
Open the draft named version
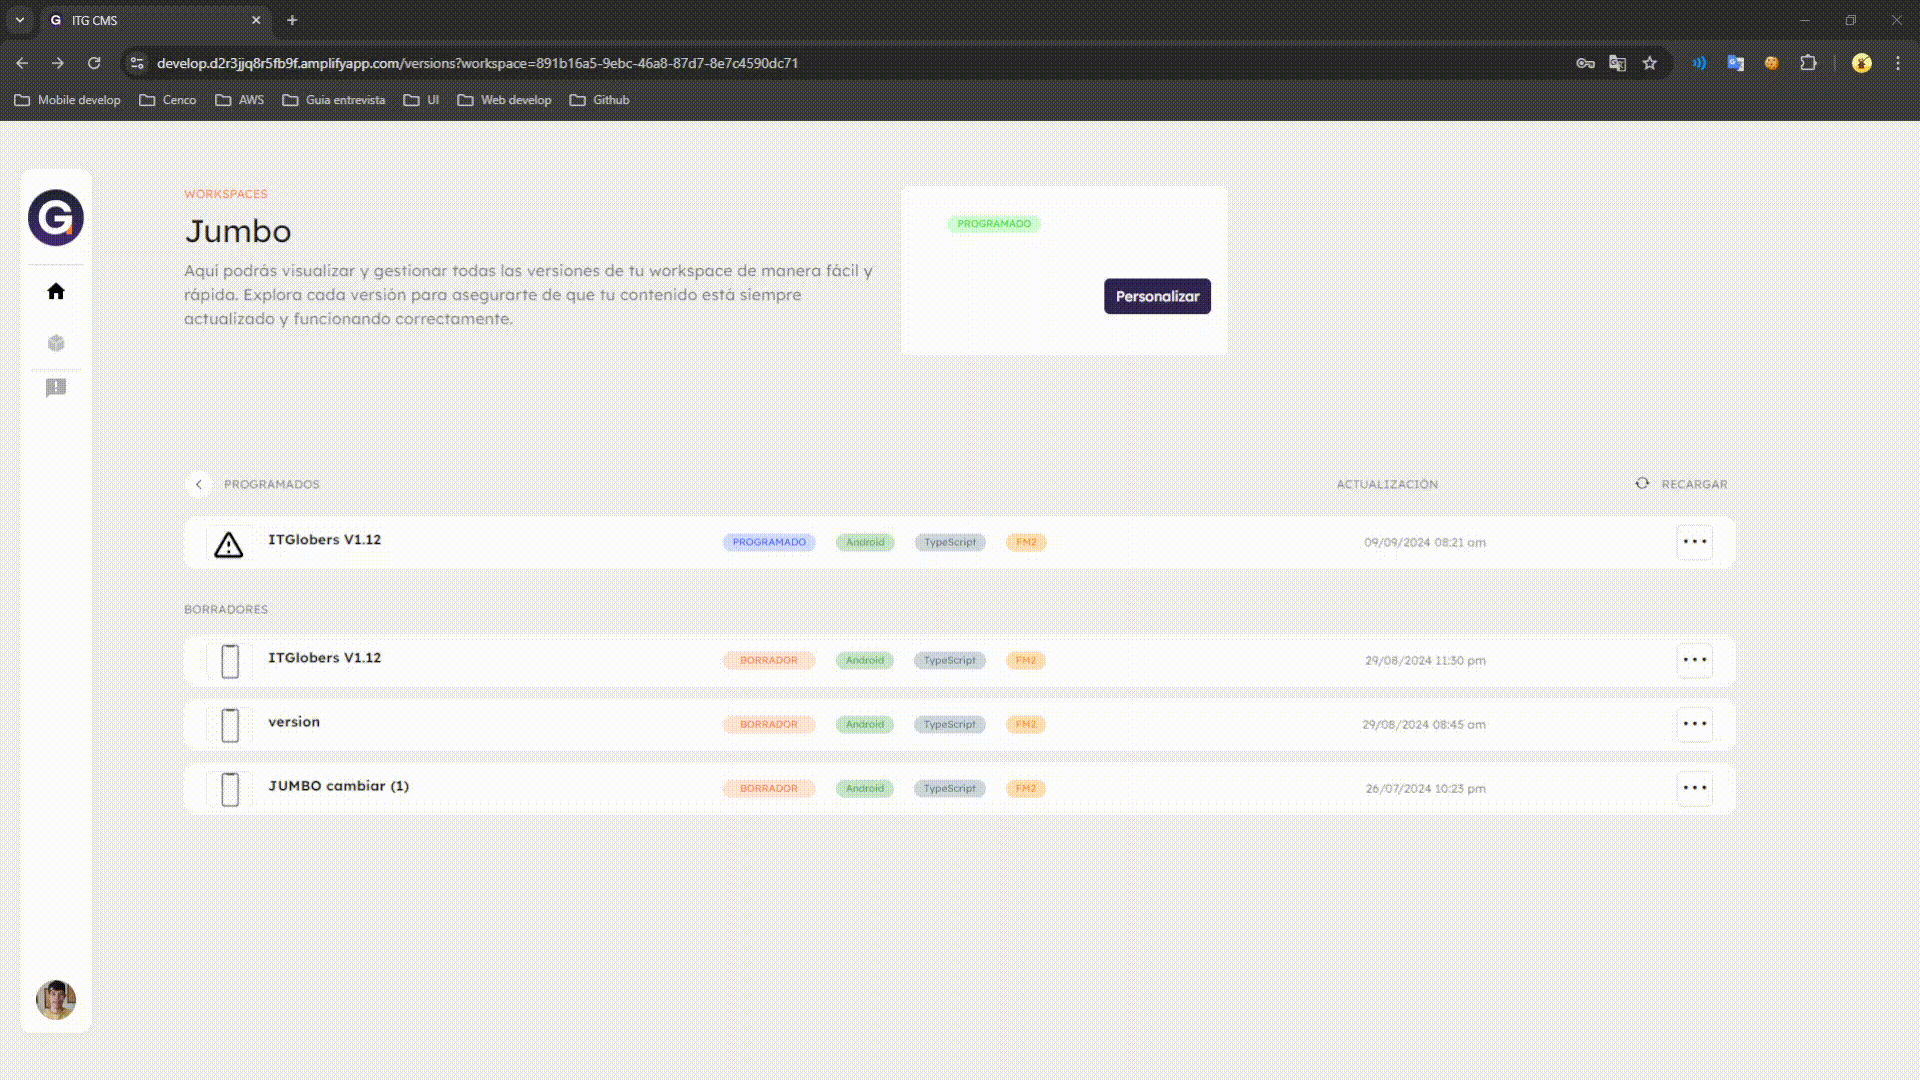click(x=294, y=722)
